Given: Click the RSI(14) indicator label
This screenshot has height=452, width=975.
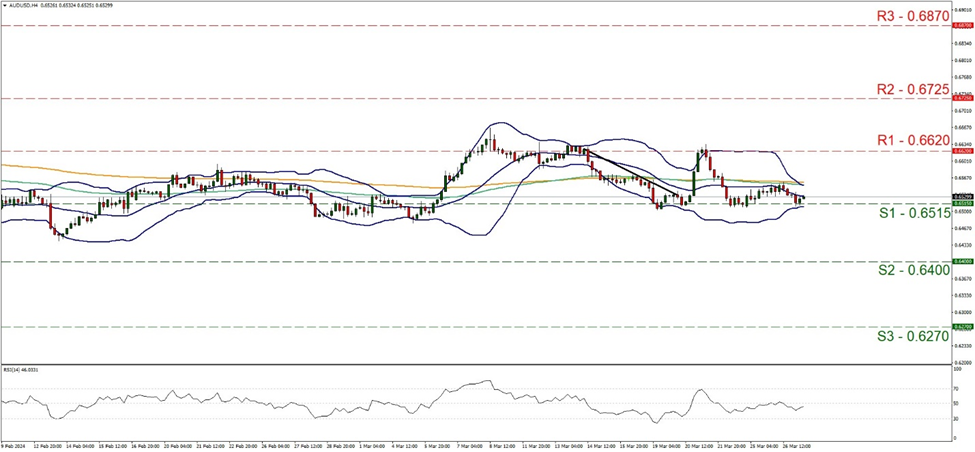Looking at the screenshot, I should click(21, 369).
